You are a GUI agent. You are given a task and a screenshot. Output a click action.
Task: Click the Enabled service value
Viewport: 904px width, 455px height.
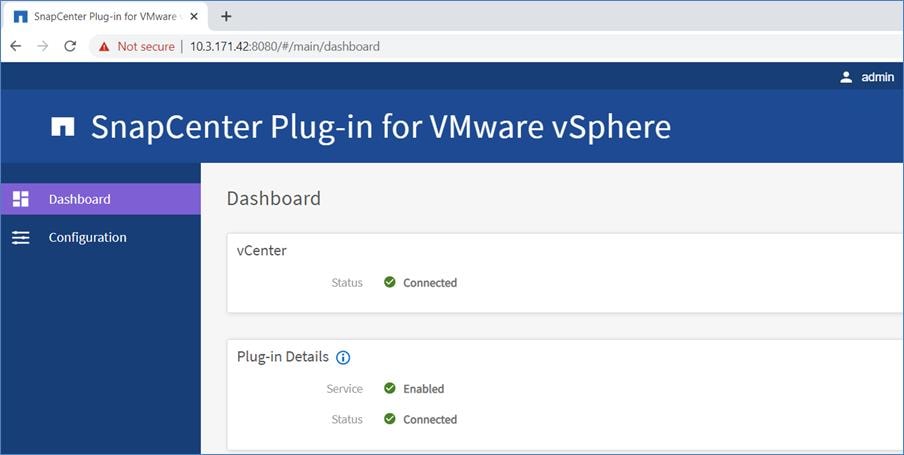[x=424, y=389]
